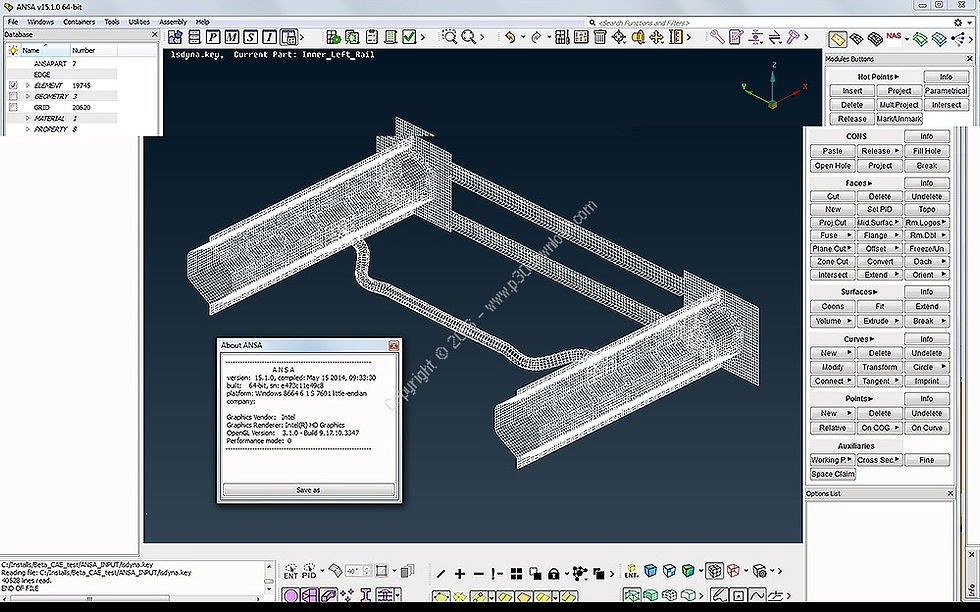
Task: Open the Materials (M) list icon
Action: 232,37
